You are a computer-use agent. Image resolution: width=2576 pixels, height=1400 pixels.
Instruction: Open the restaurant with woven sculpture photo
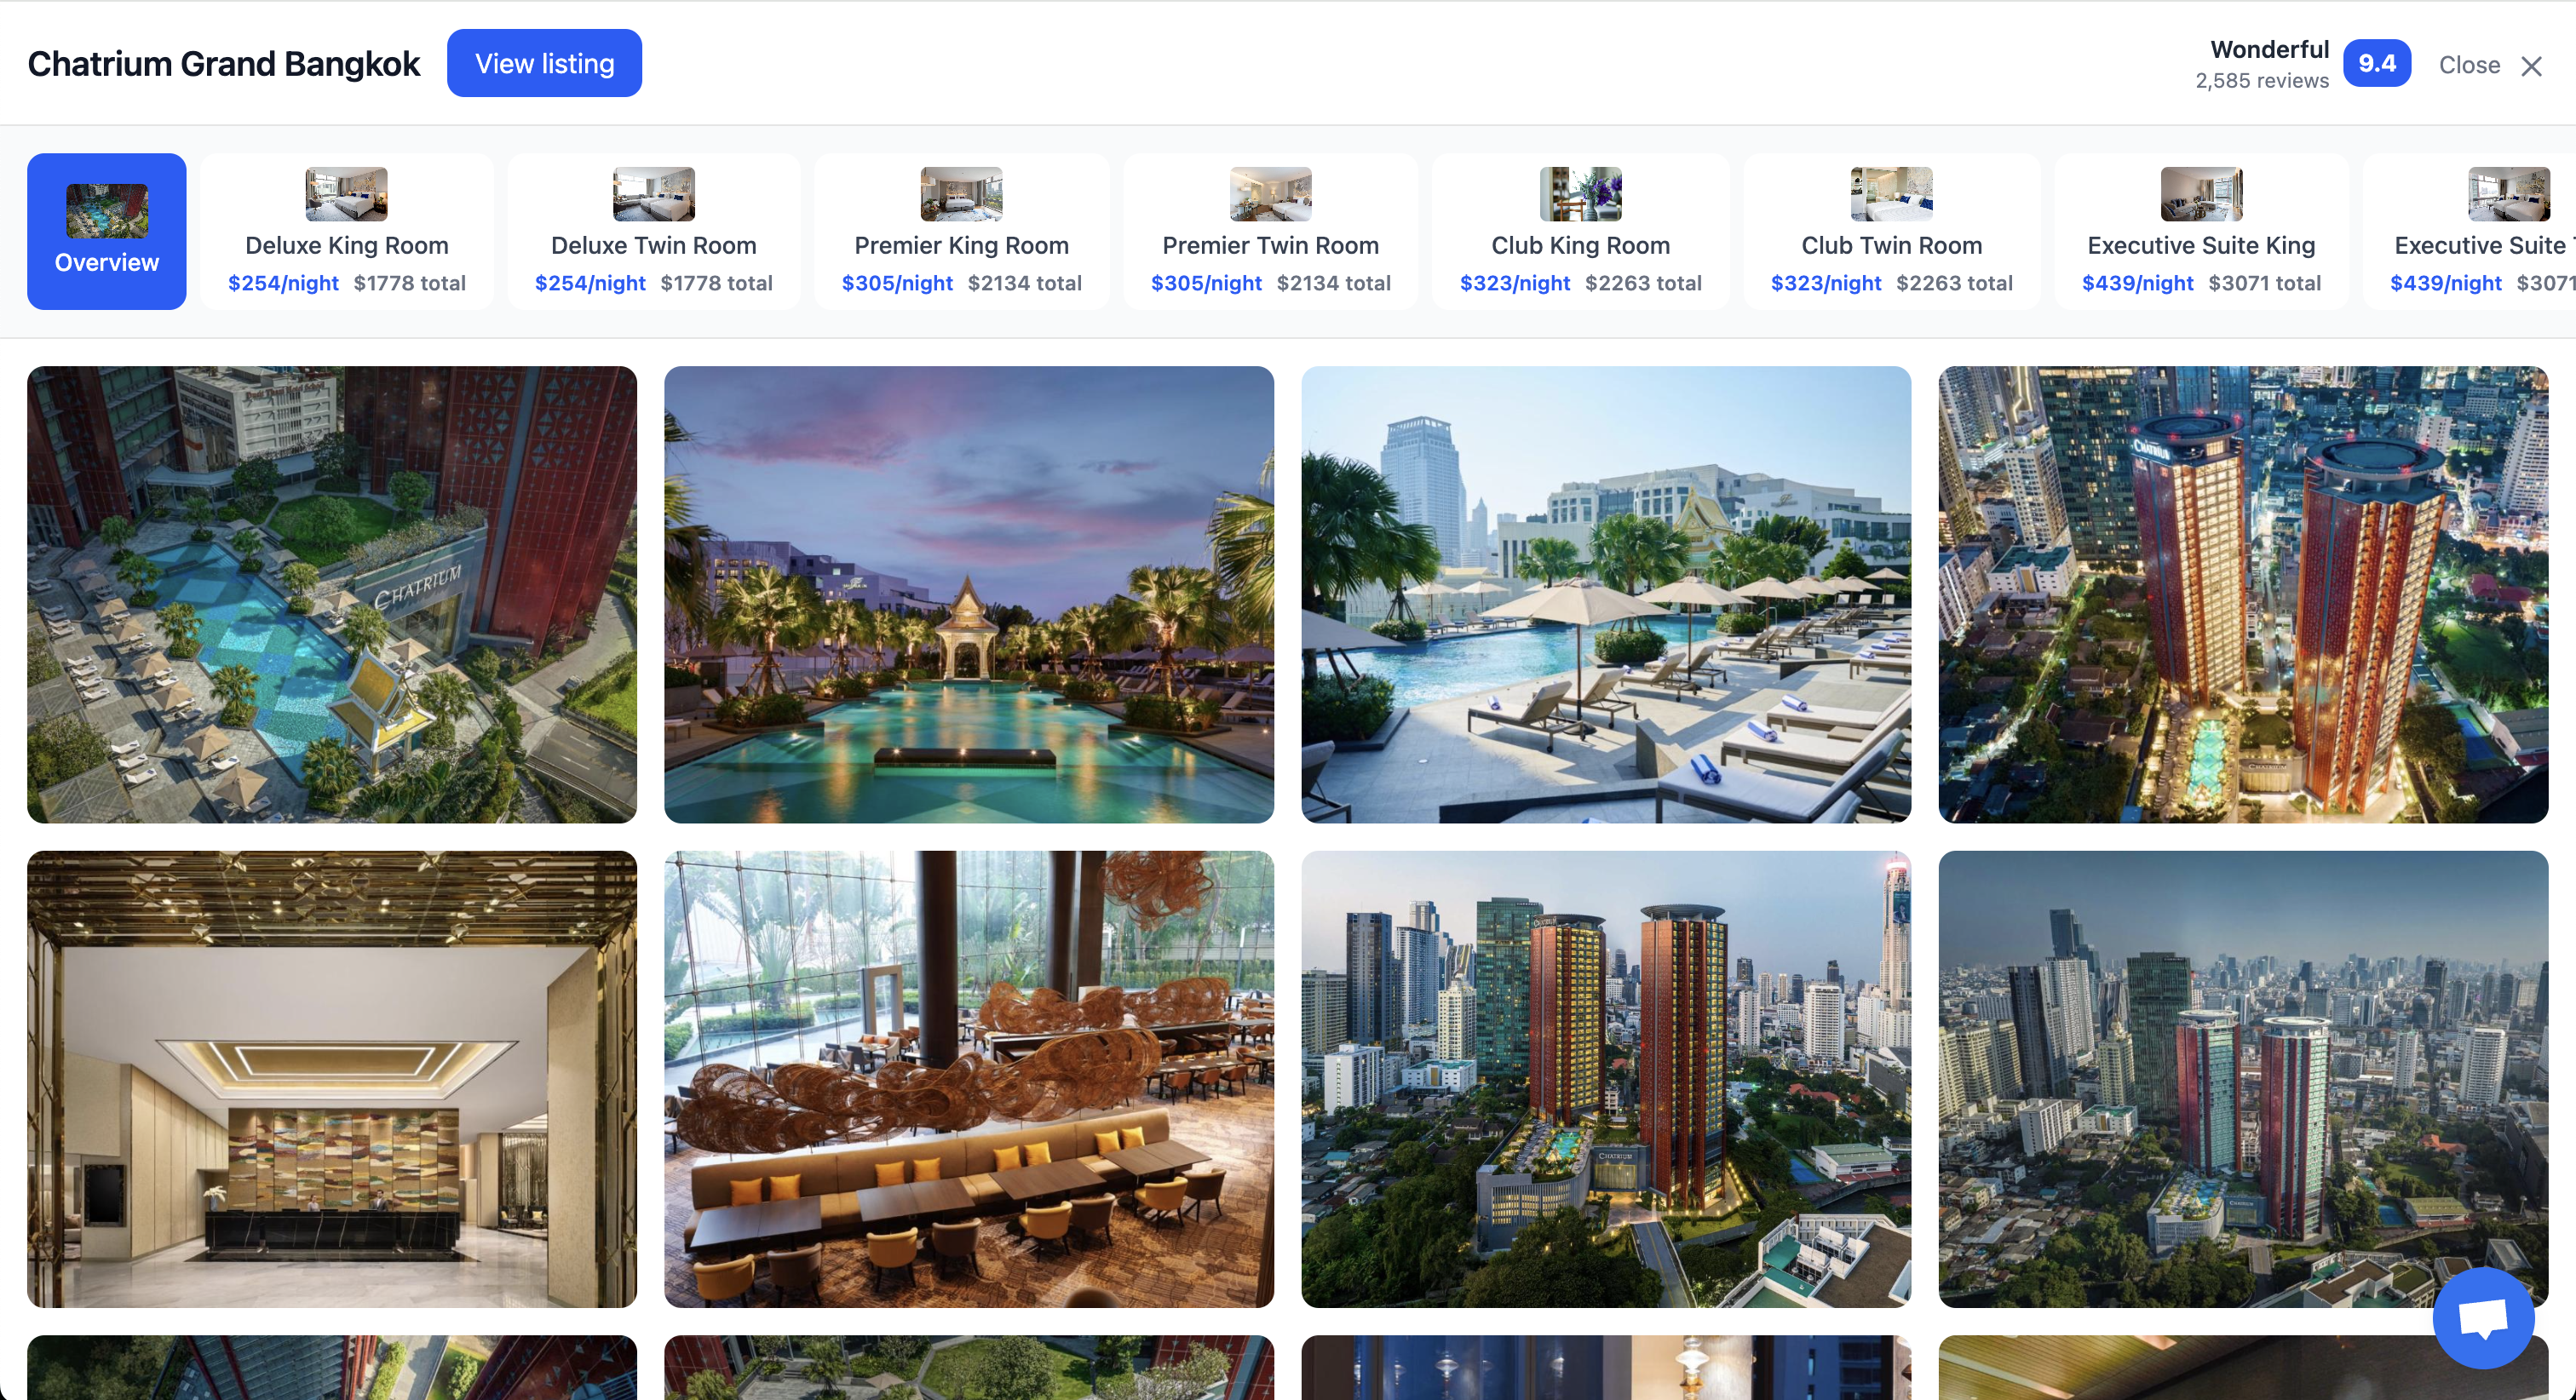[969, 1079]
